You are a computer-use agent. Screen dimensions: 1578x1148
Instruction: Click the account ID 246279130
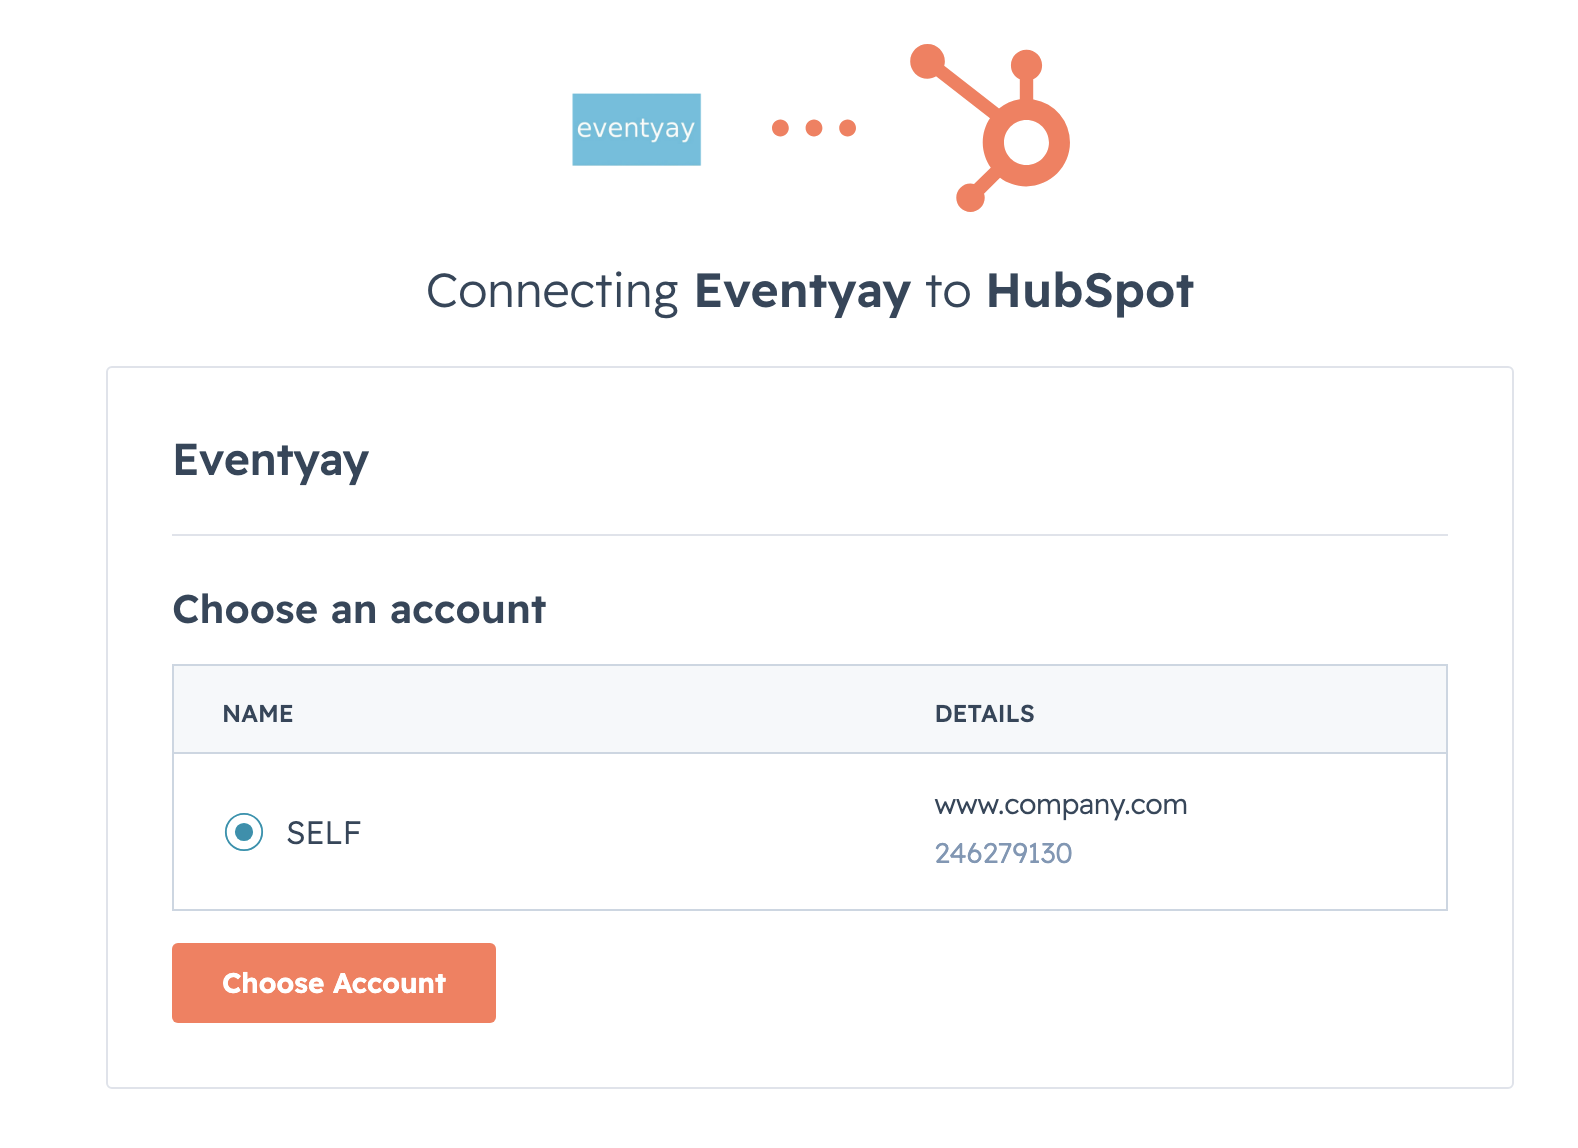[x=1003, y=853]
